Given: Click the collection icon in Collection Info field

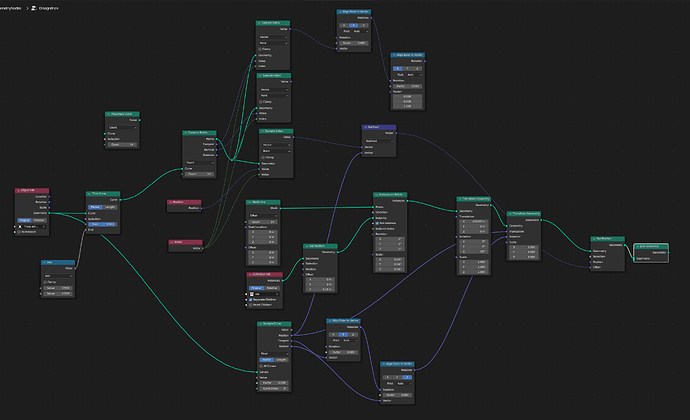Looking at the screenshot, I should 252,294.
